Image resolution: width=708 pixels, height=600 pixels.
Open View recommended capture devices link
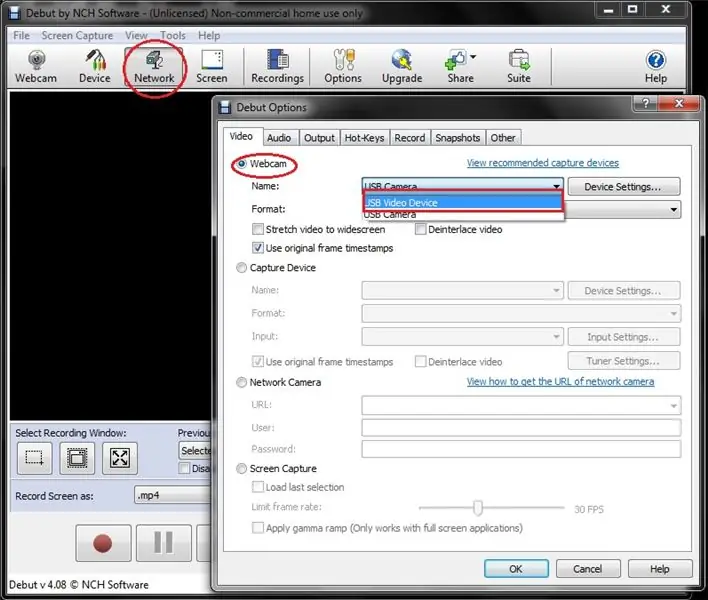pos(543,163)
